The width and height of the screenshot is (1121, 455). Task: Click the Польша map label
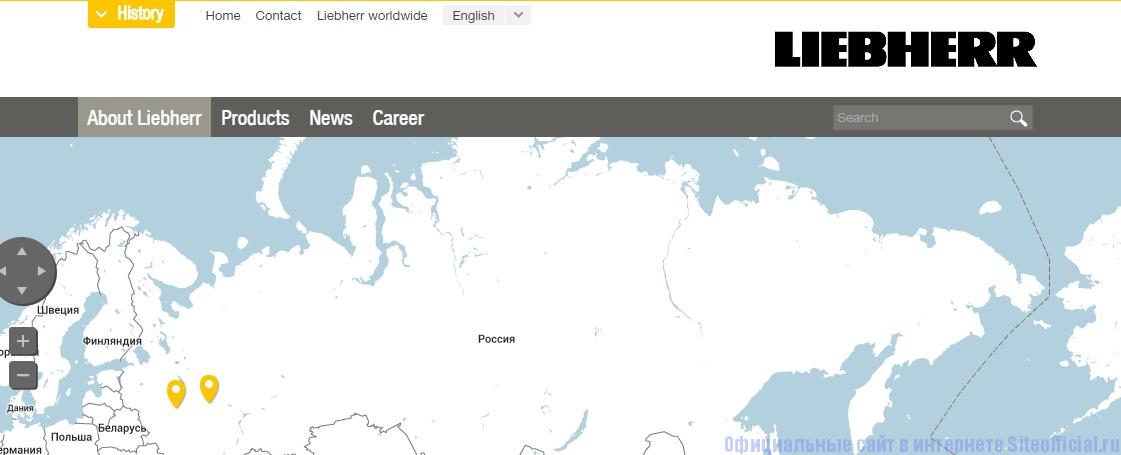[x=71, y=436]
